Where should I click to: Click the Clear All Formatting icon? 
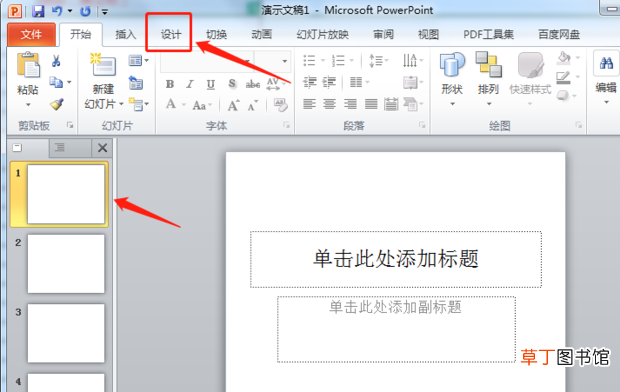pos(280,105)
